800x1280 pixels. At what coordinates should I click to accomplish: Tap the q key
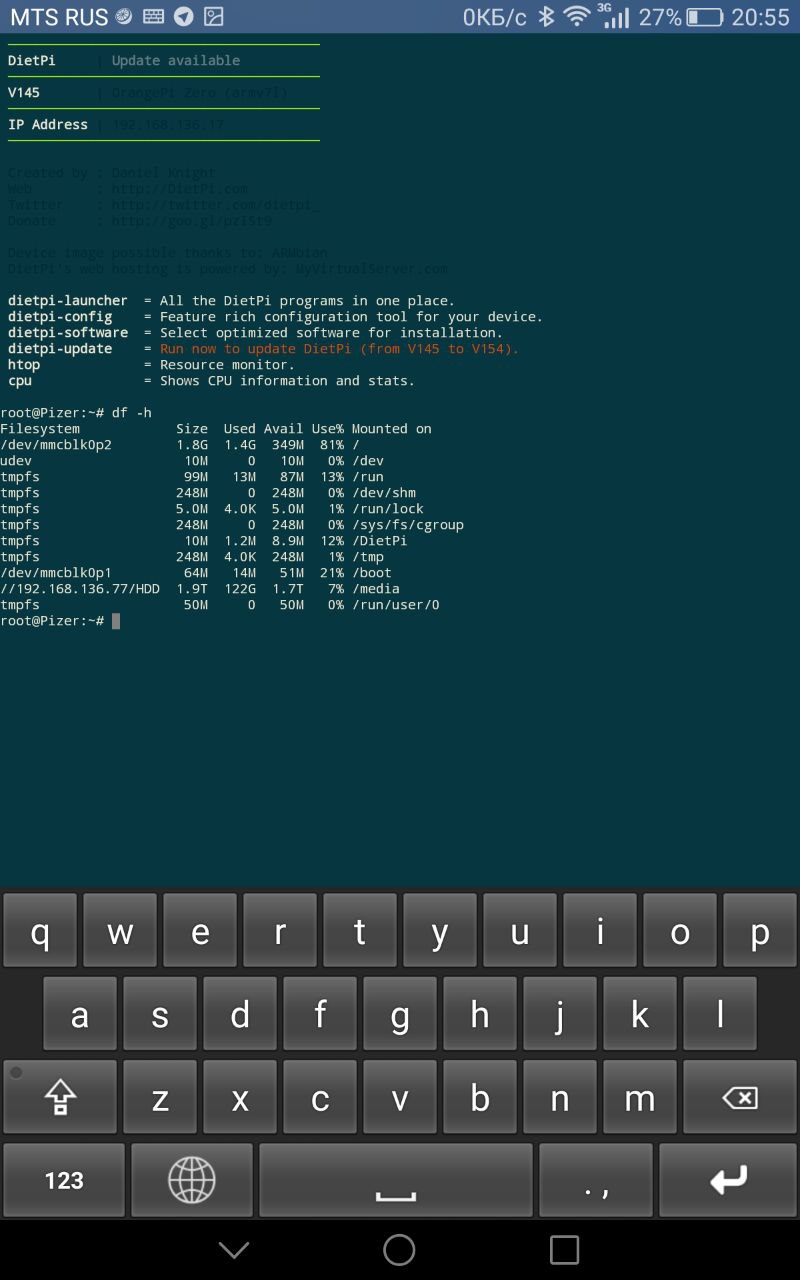[40, 931]
